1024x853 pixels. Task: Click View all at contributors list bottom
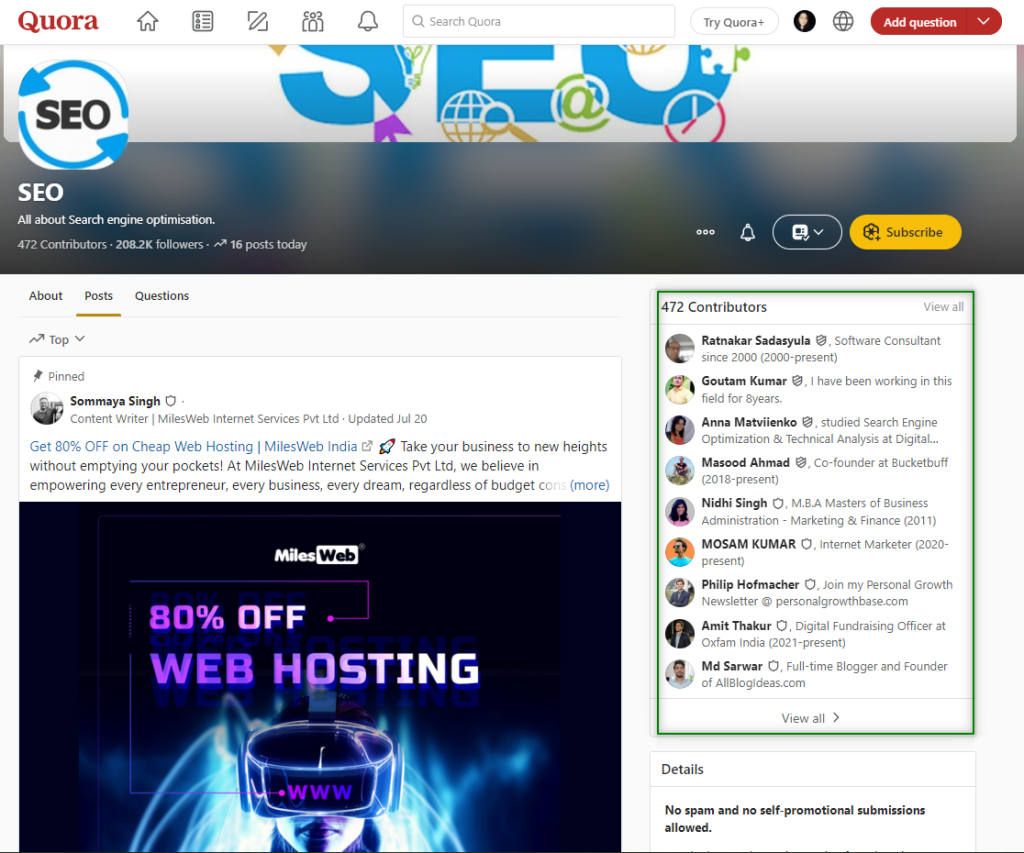click(x=811, y=718)
